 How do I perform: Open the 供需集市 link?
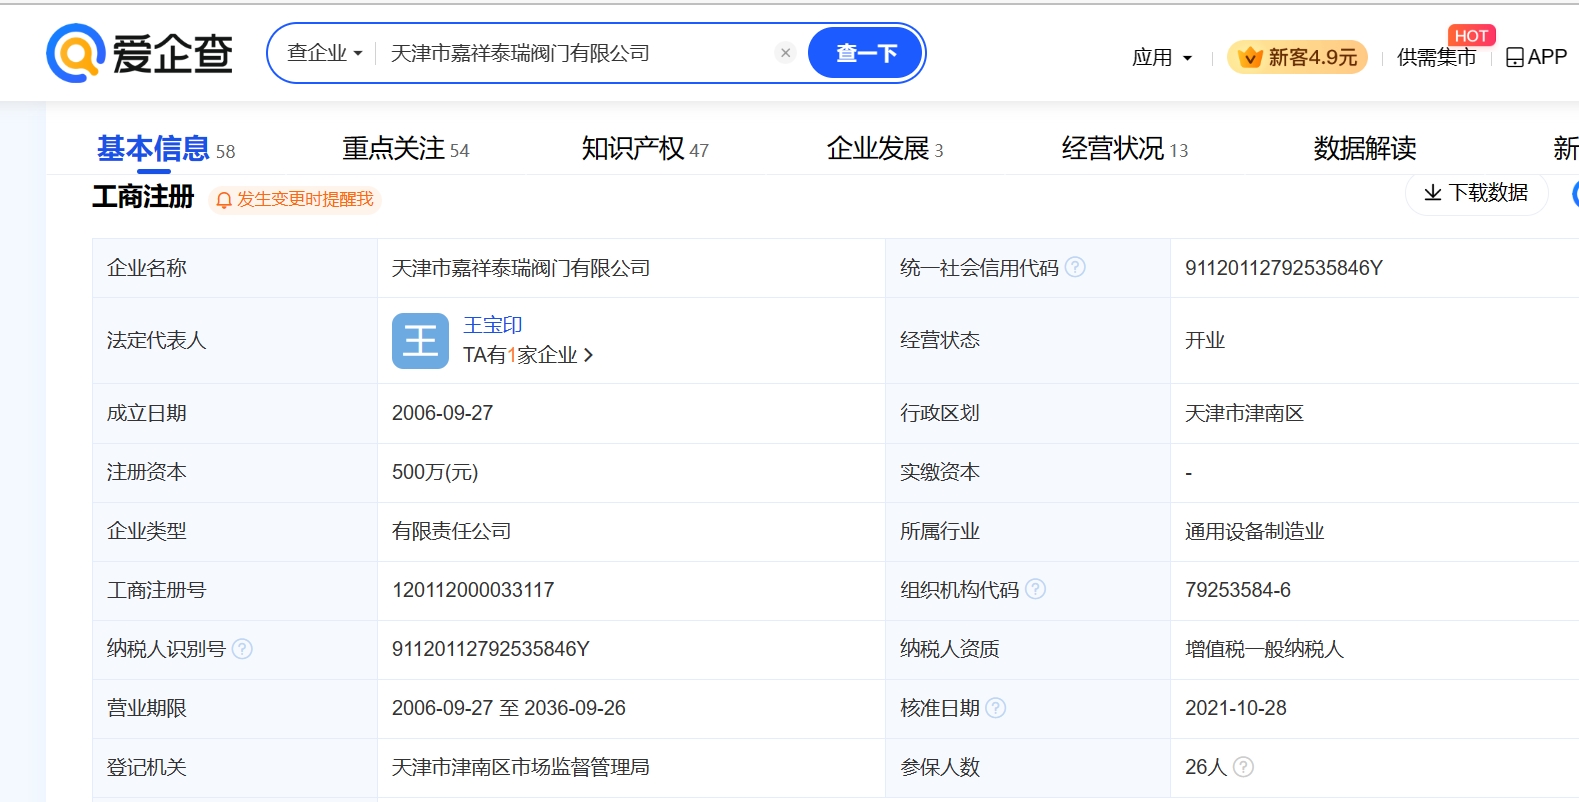click(x=1436, y=58)
